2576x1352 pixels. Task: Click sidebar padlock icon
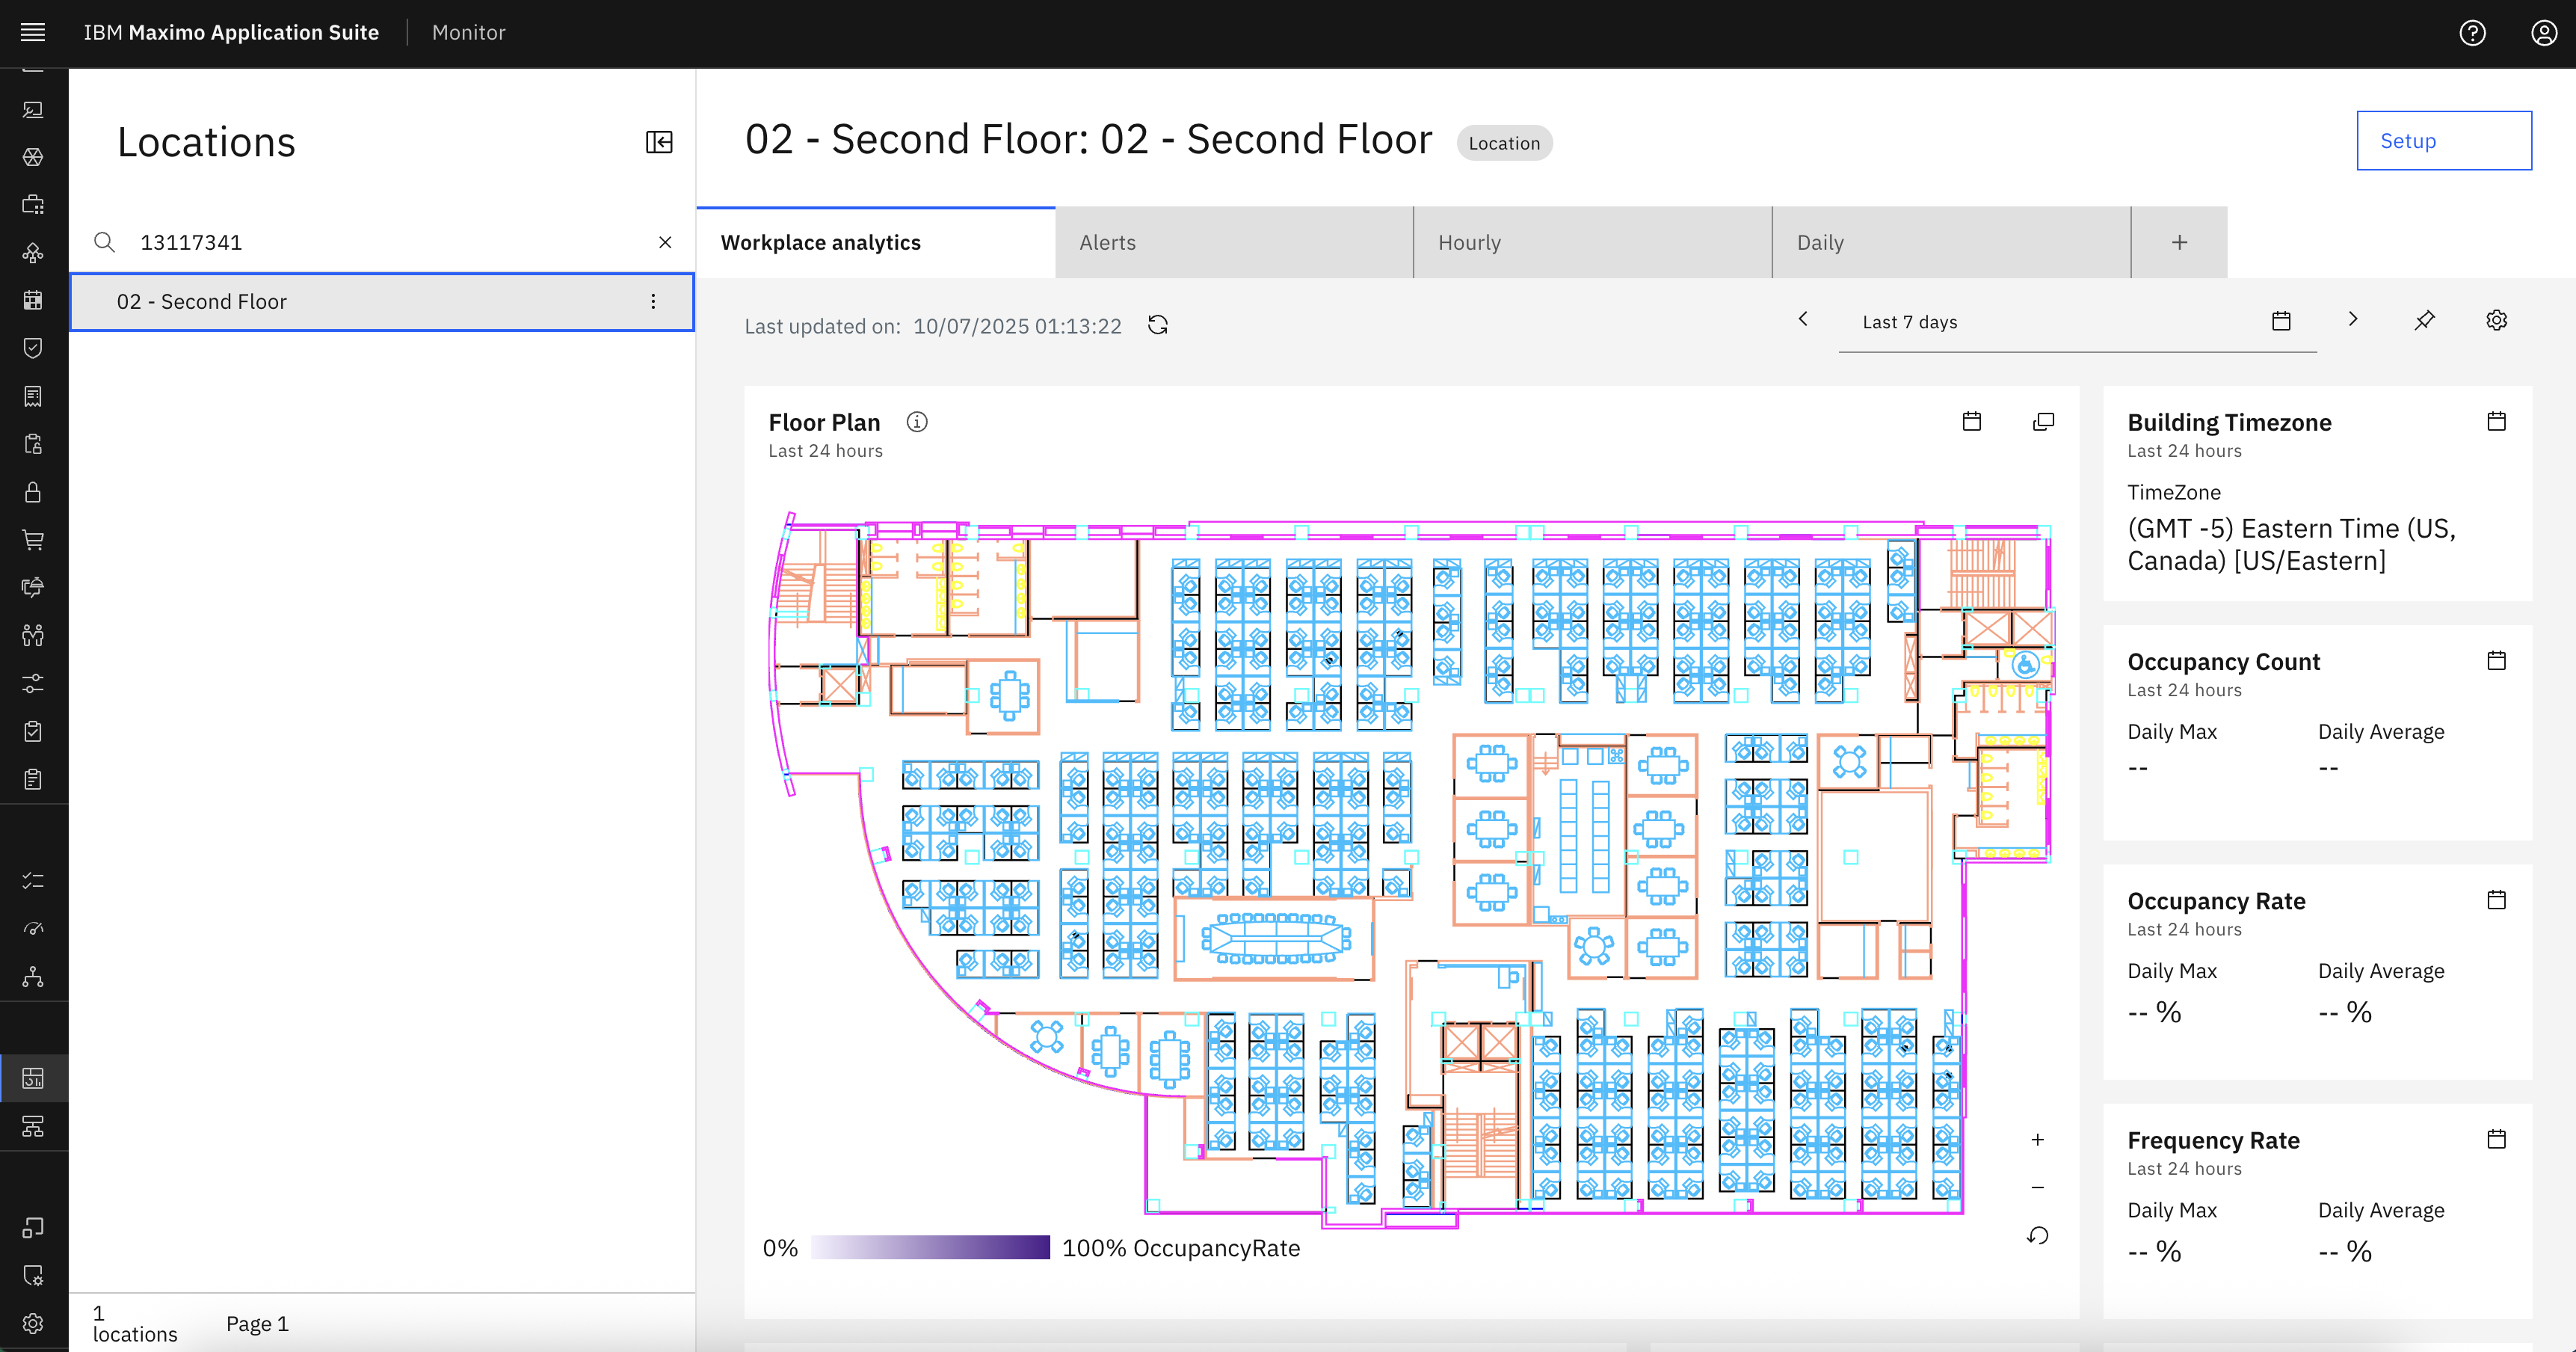coord(33,492)
